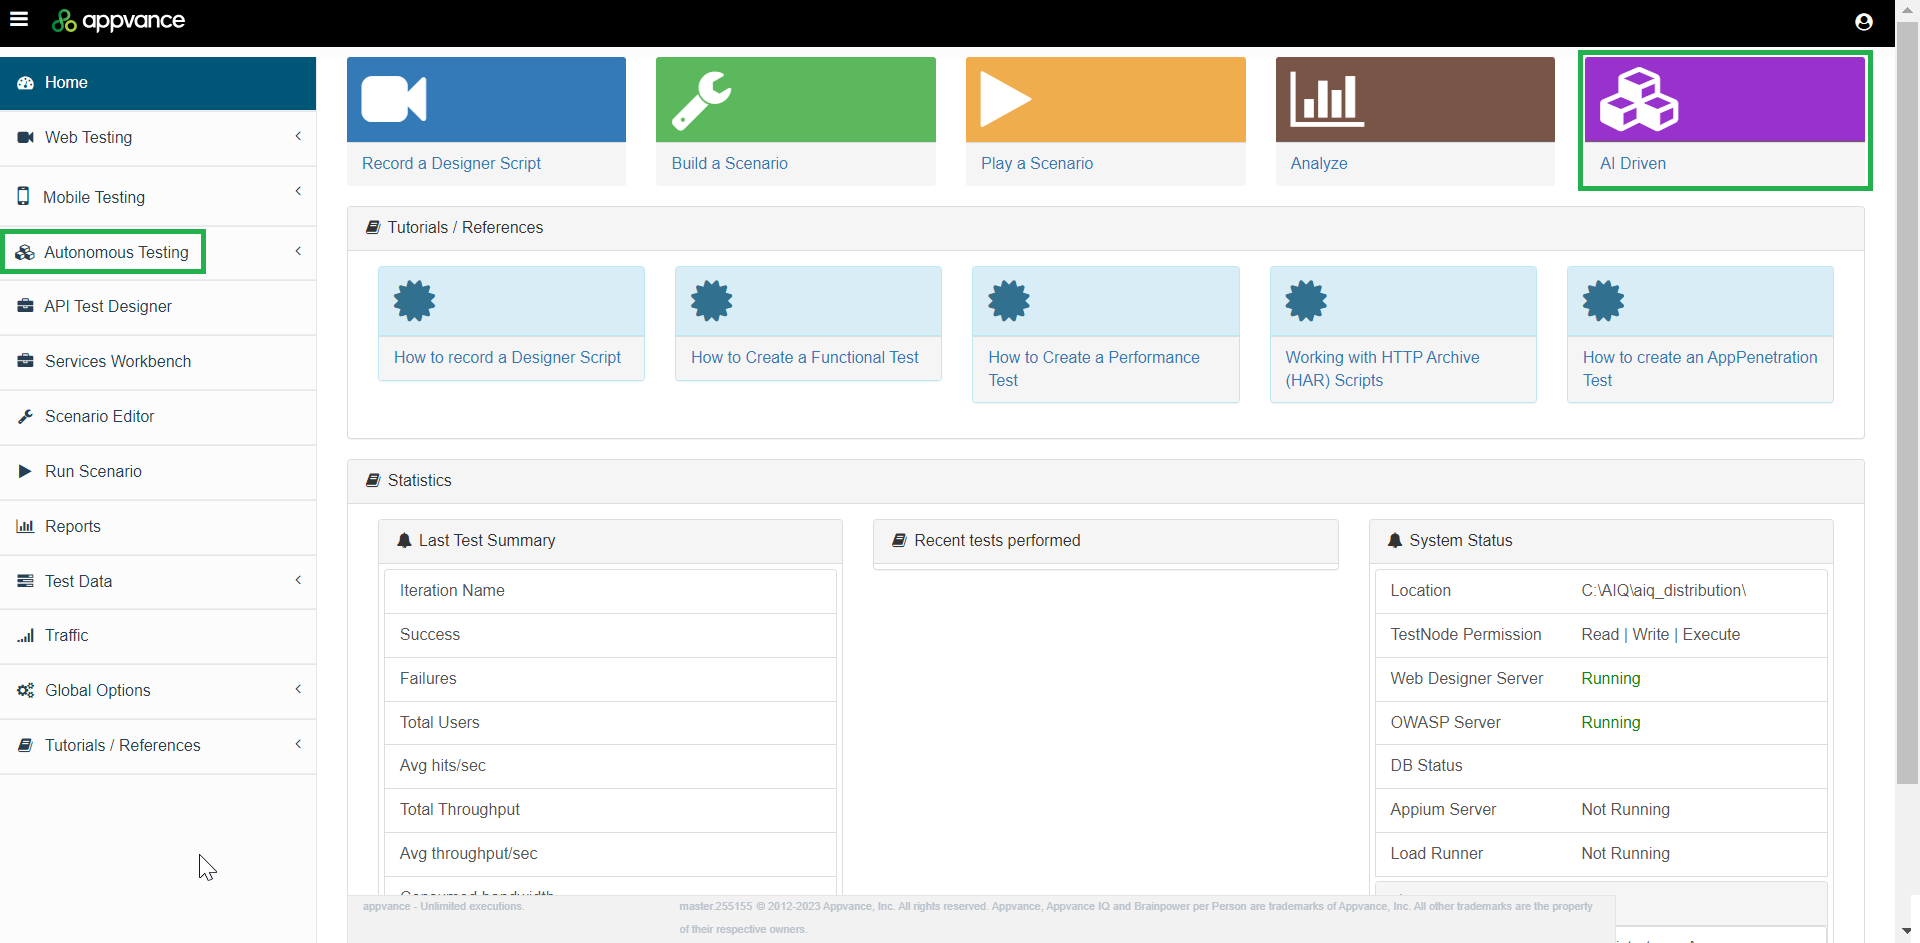Open Record a Designer Script link
Screen dimensions: 1920x943
coord(451,163)
